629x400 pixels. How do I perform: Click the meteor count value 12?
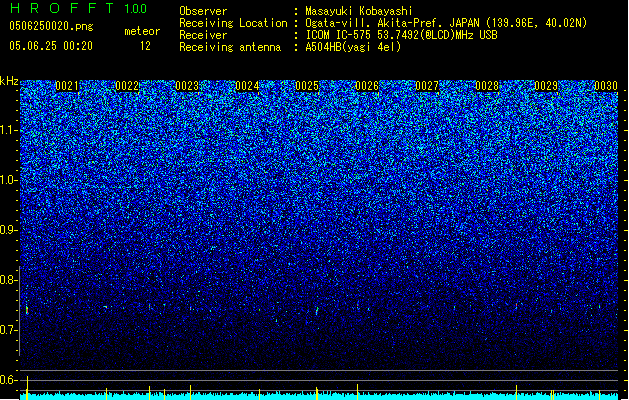point(145,46)
